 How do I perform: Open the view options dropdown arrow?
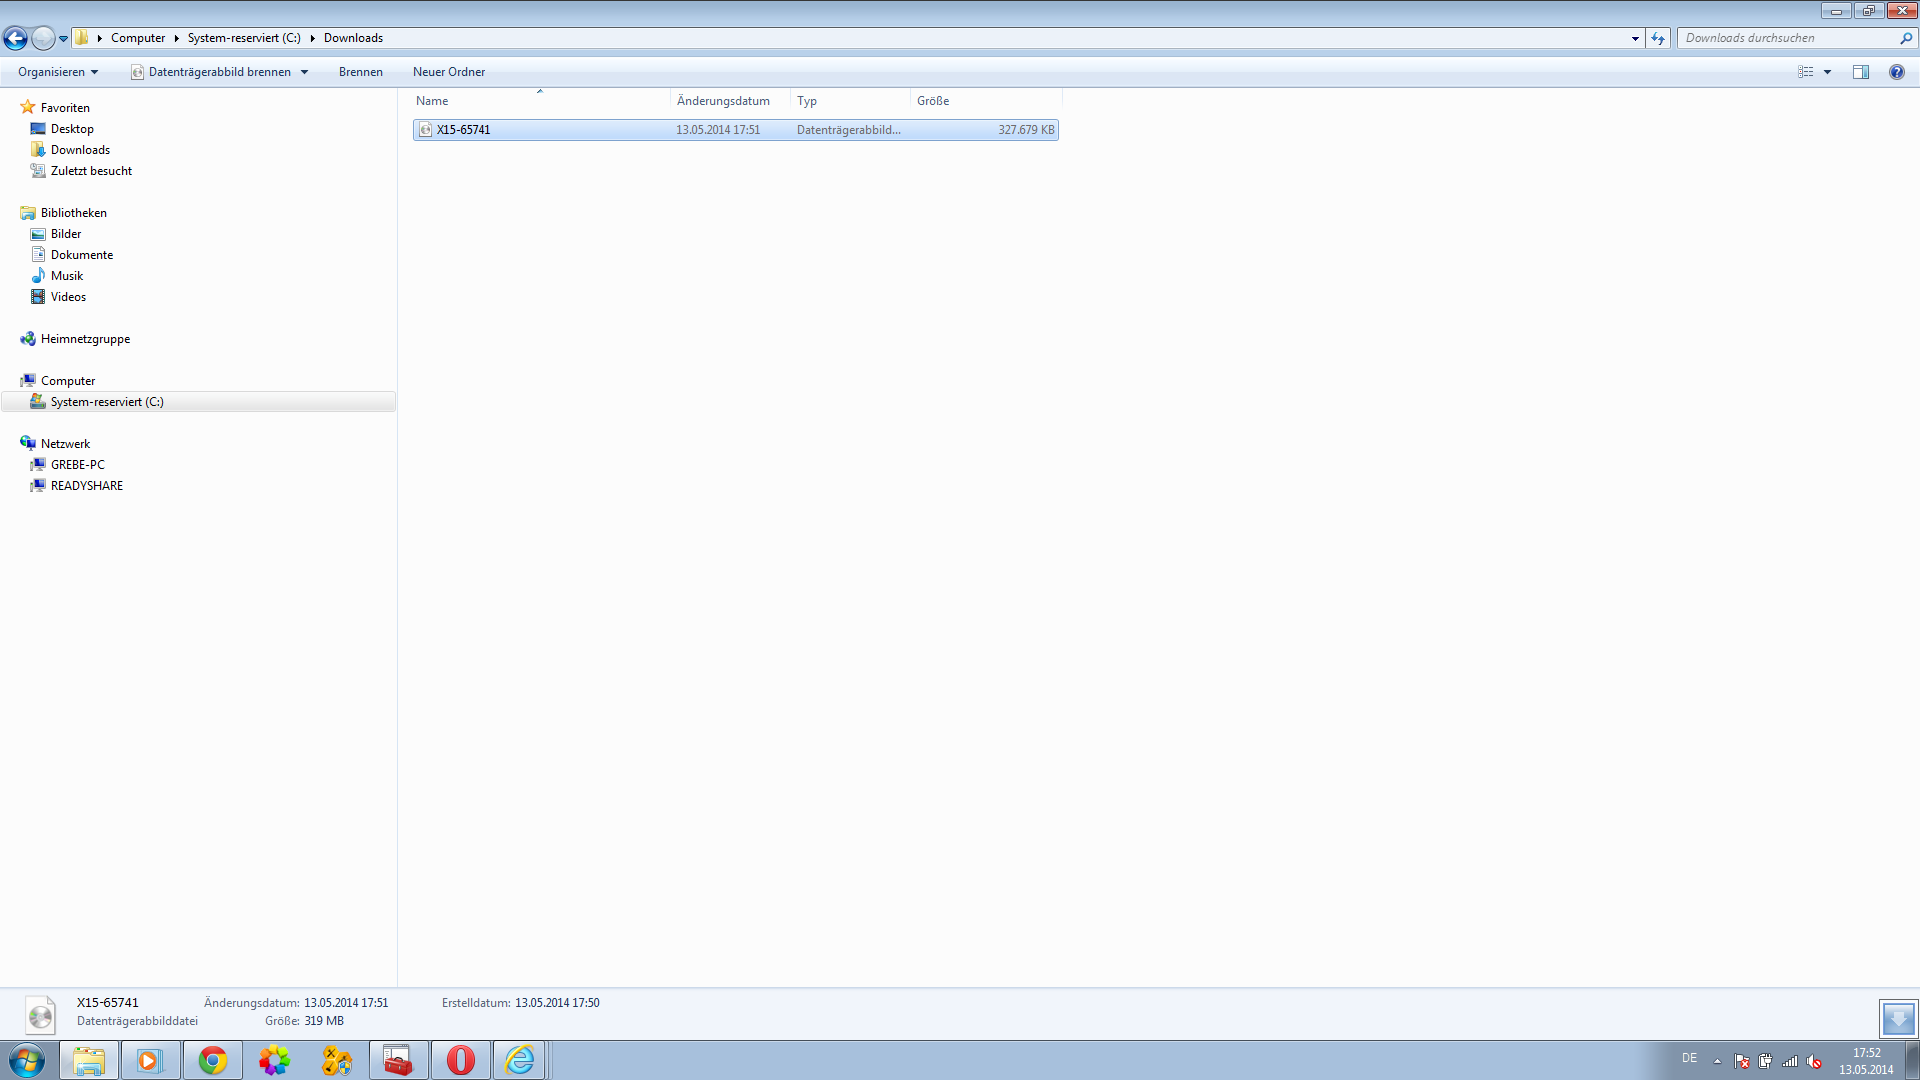pyautogui.click(x=1827, y=72)
